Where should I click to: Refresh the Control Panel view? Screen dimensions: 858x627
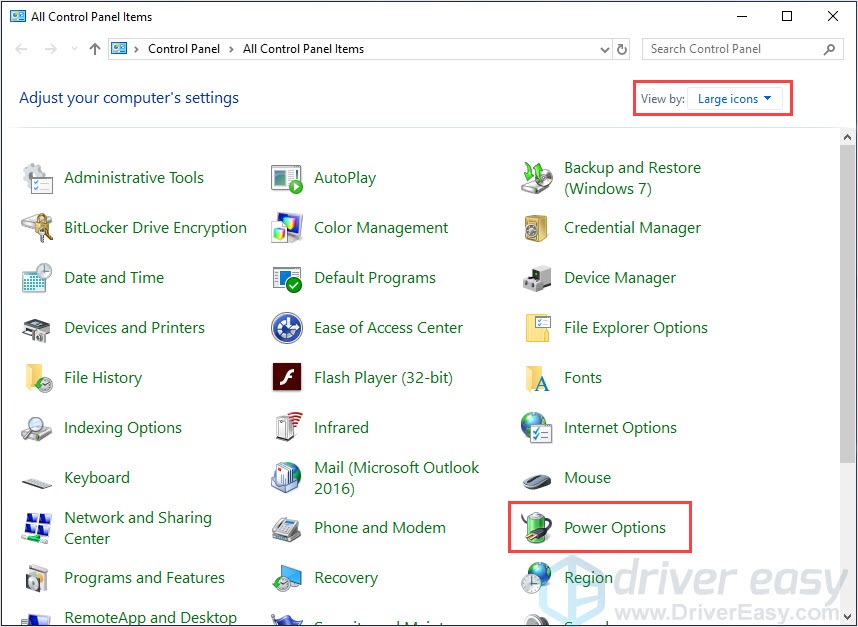(622, 49)
